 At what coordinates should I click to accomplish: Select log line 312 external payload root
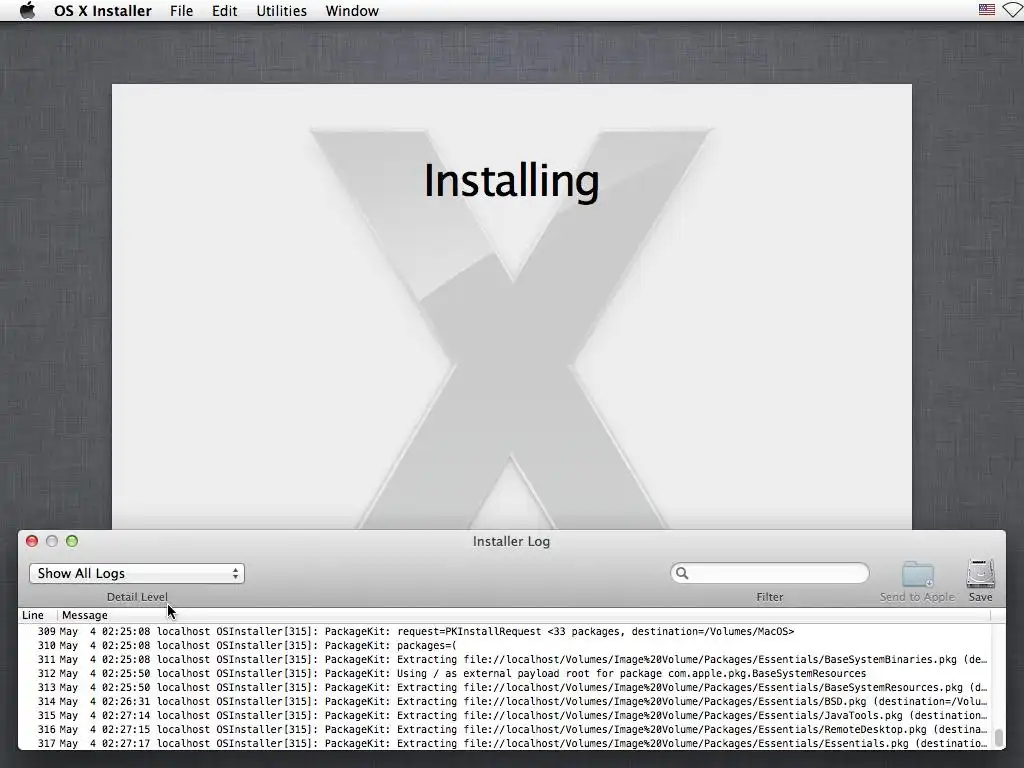point(504,673)
